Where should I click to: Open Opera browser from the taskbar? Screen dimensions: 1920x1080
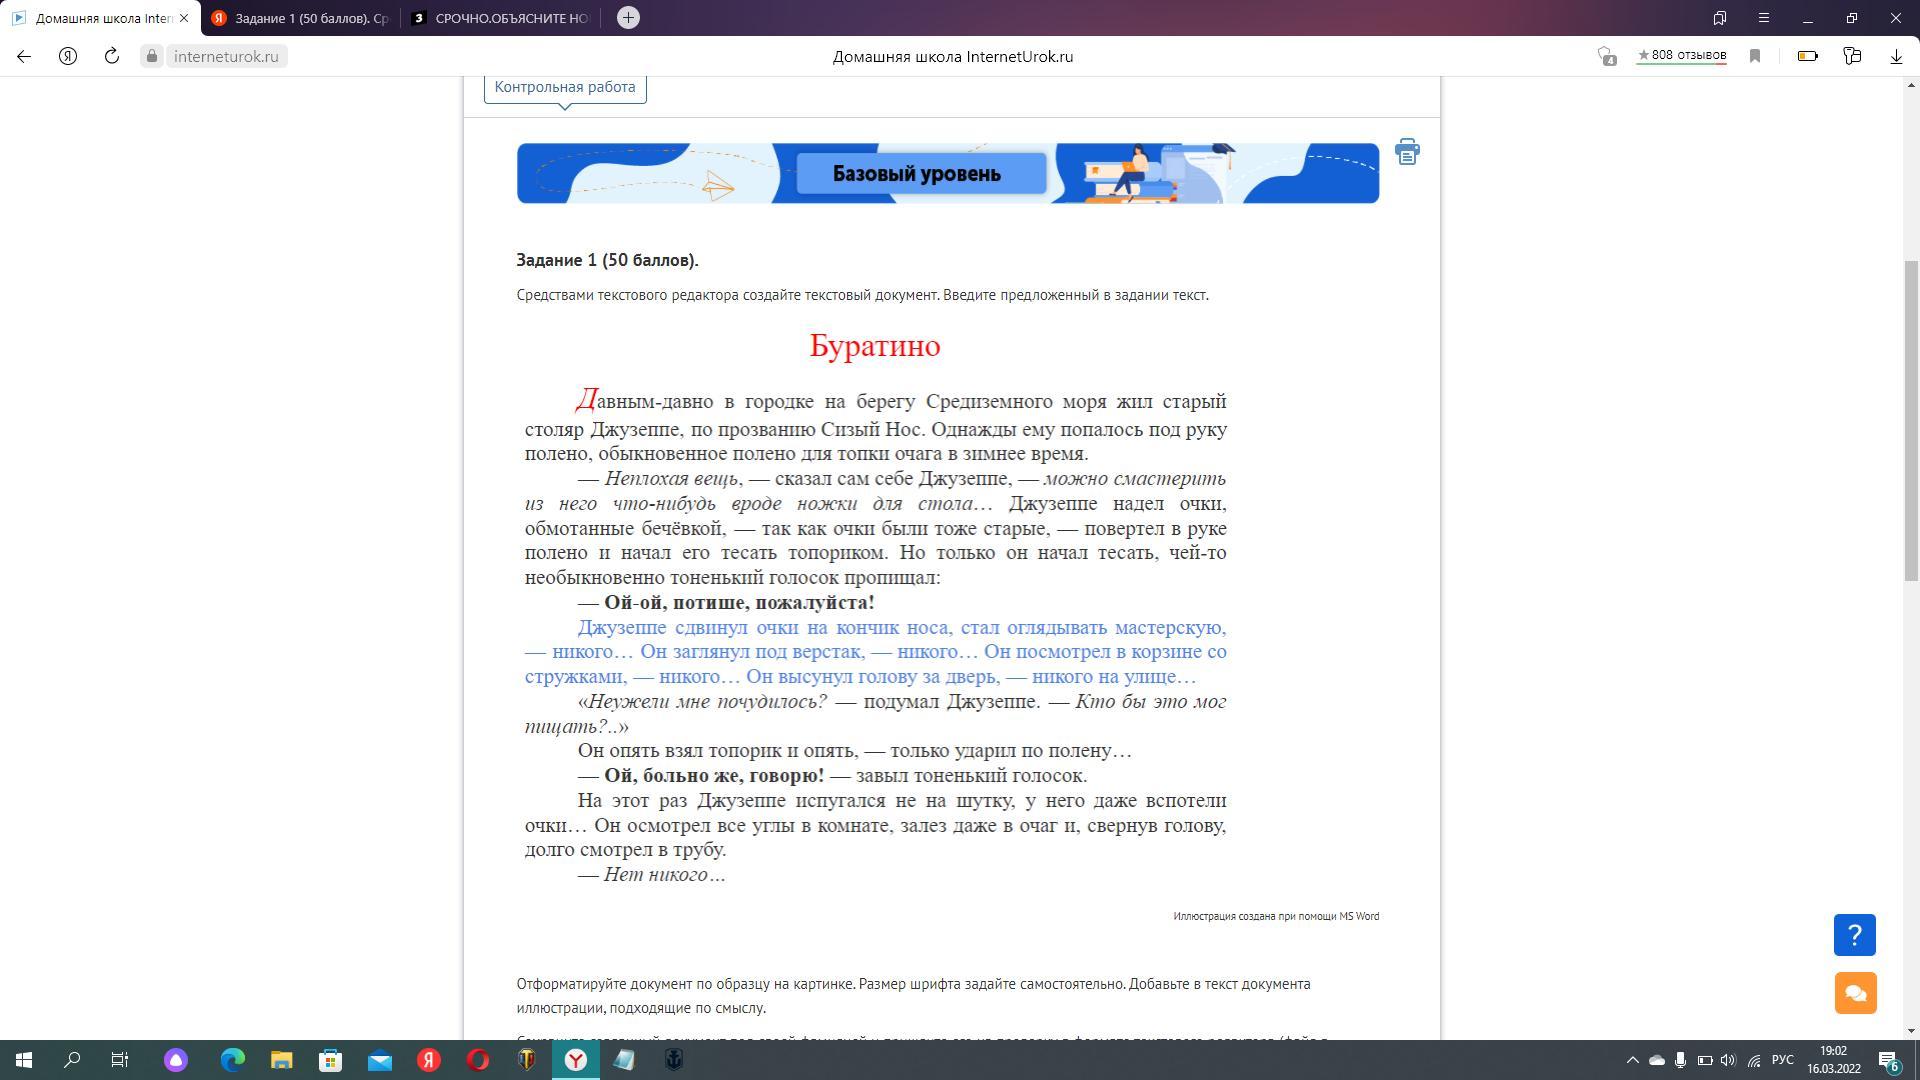coord(478,1060)
